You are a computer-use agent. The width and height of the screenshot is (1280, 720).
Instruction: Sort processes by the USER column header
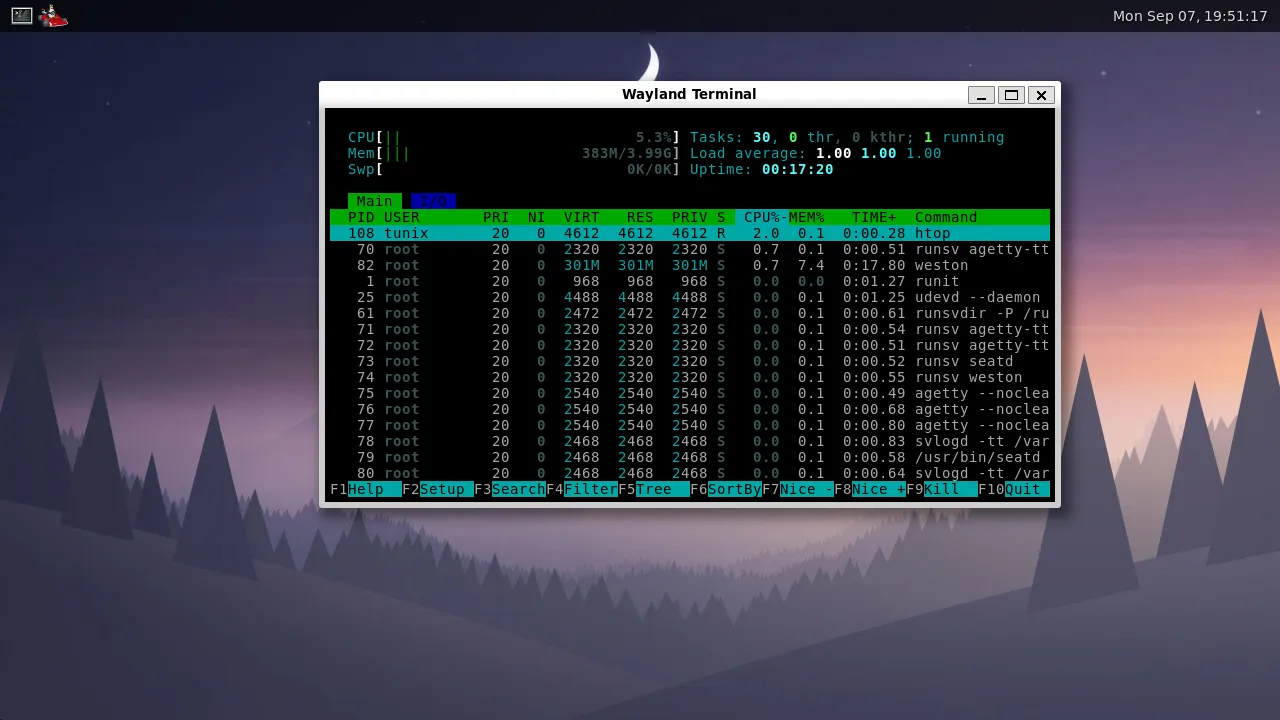[x=402, y=217]
